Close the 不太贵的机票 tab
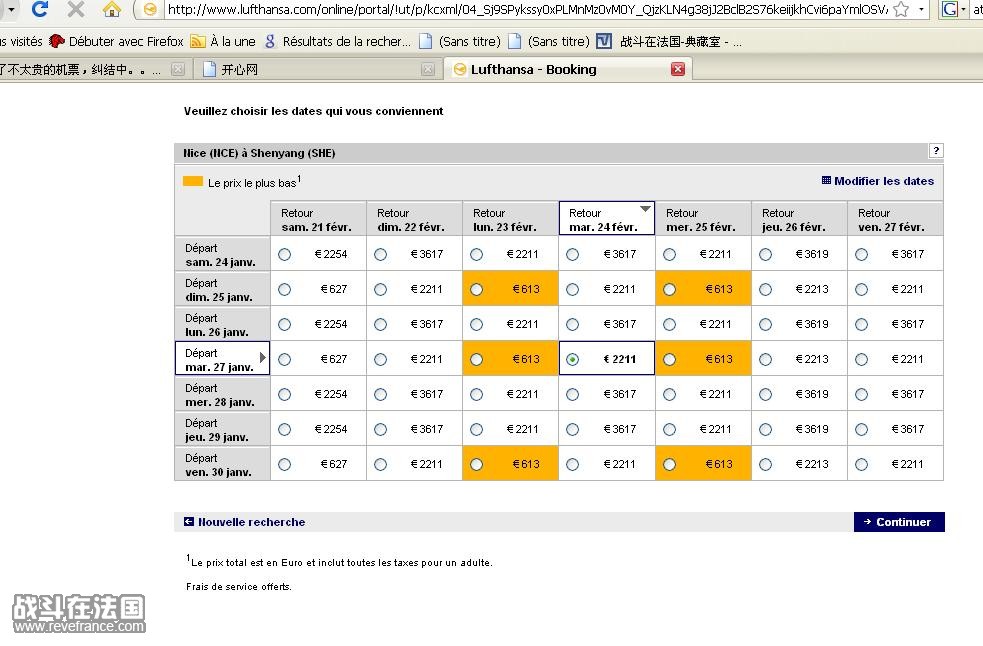Viewport: 983px width, 646px height. (x=178, y=69)
